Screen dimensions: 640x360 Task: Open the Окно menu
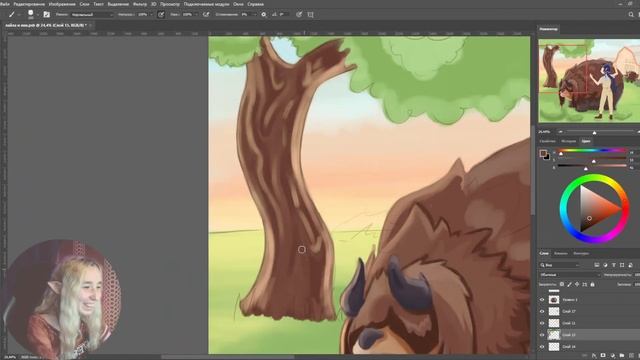coord(238,4)
